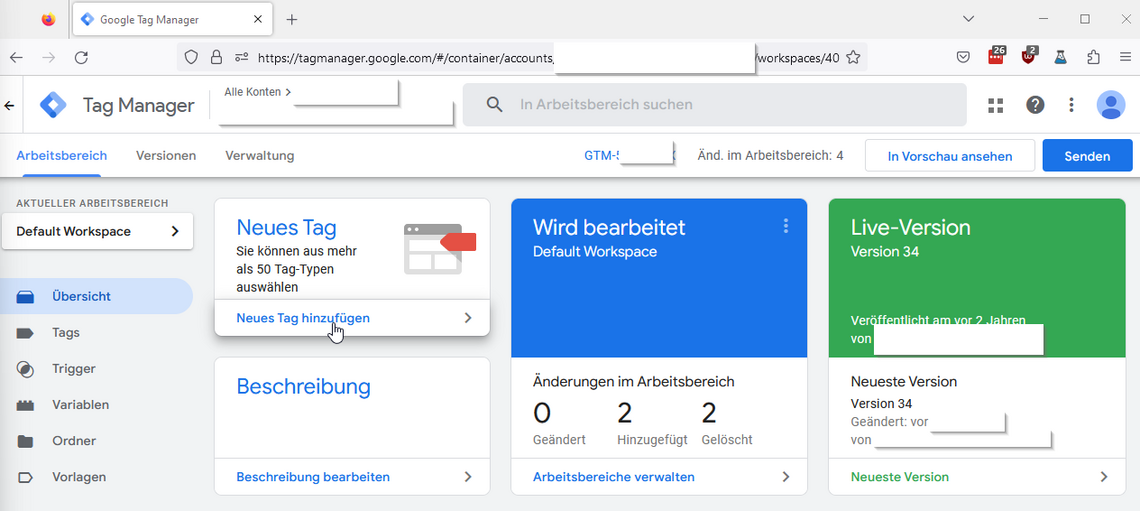Click the blue Senden button
Screen dimensions: 1140x511
[x=1087, y=156]
